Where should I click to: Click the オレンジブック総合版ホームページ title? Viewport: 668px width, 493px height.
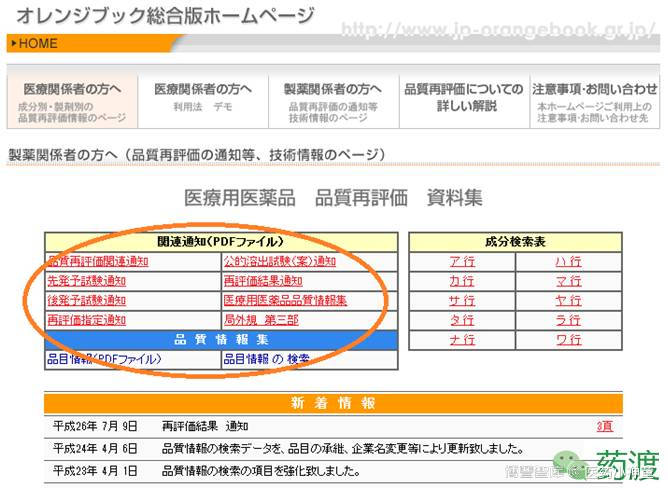pyautogui.click(x=165, y=15)
